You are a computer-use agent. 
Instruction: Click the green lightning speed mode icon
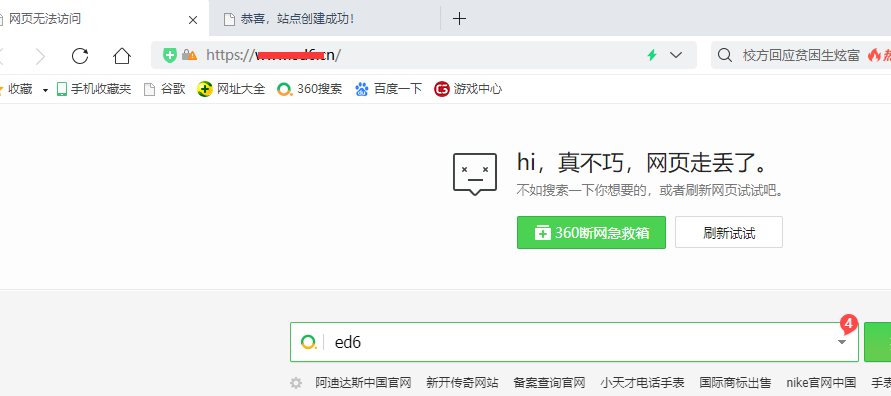(652, 55)
